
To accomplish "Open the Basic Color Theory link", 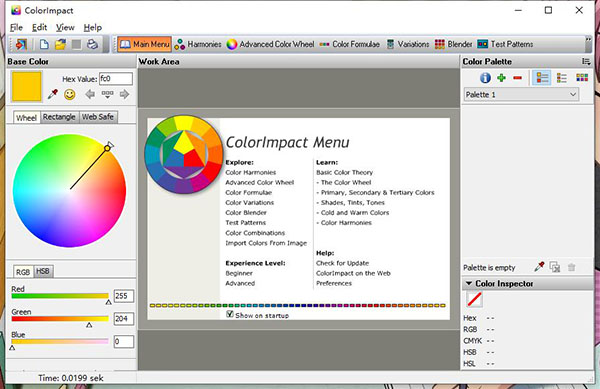I will [x=344, y=173].
